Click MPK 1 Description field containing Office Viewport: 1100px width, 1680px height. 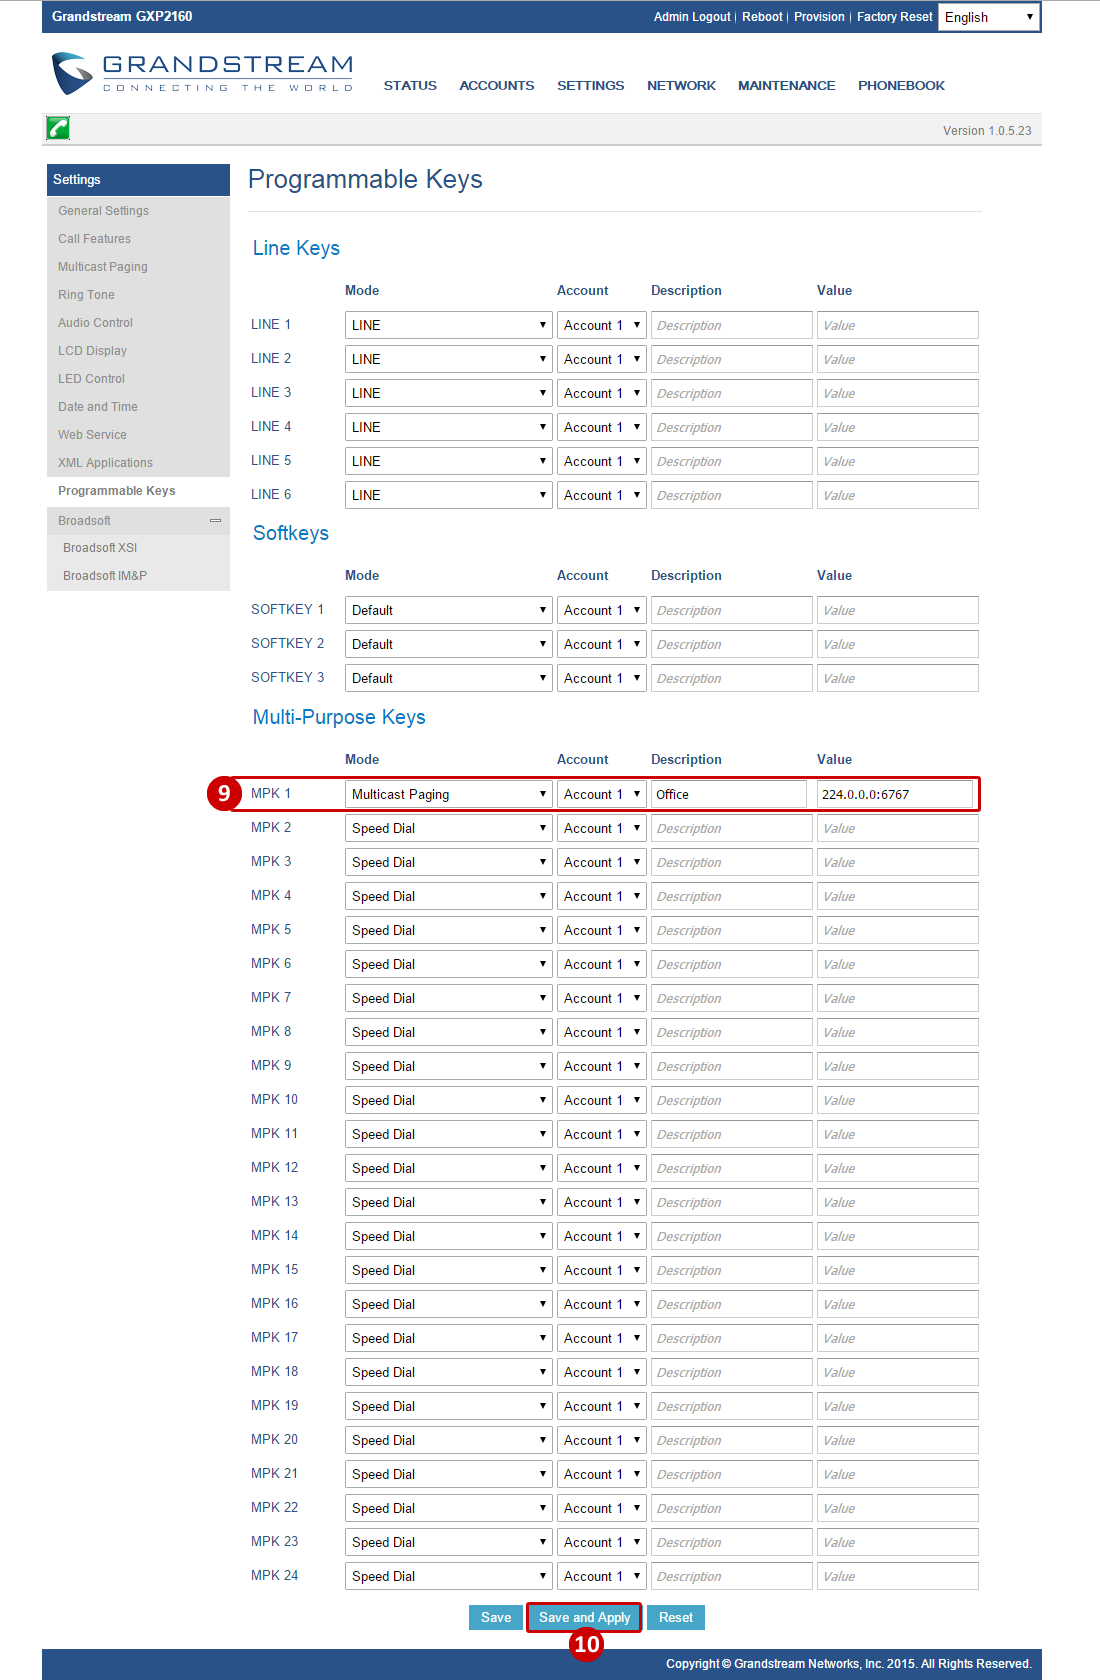click(x=729, y=794)
